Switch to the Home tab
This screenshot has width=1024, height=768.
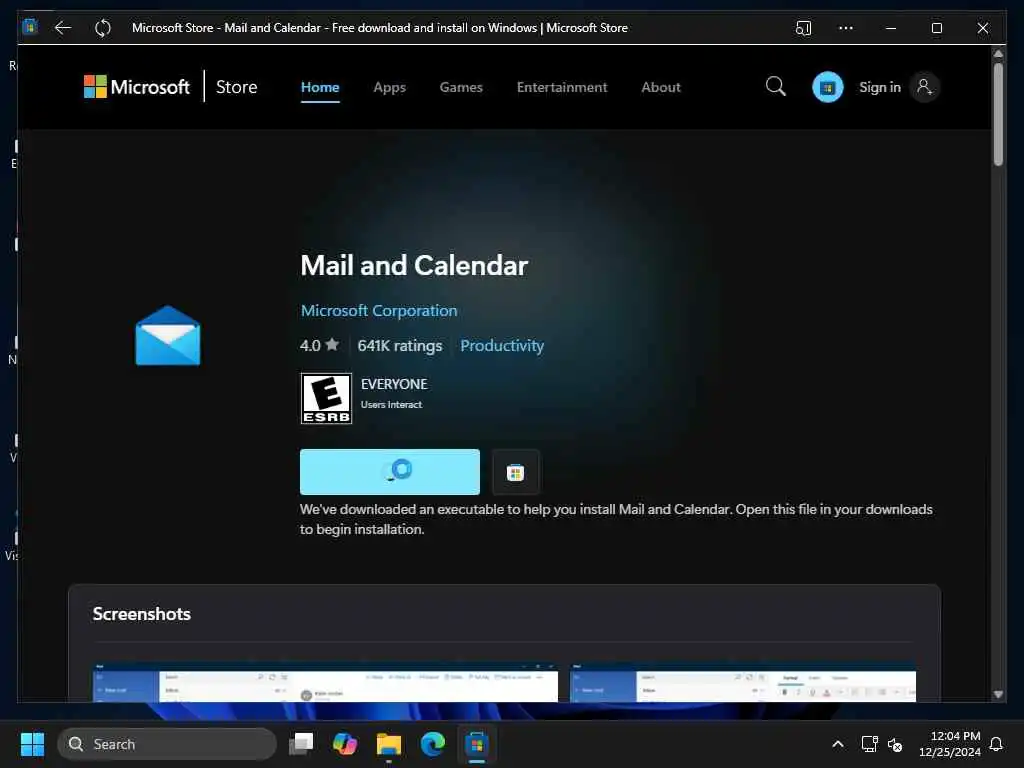320,87
